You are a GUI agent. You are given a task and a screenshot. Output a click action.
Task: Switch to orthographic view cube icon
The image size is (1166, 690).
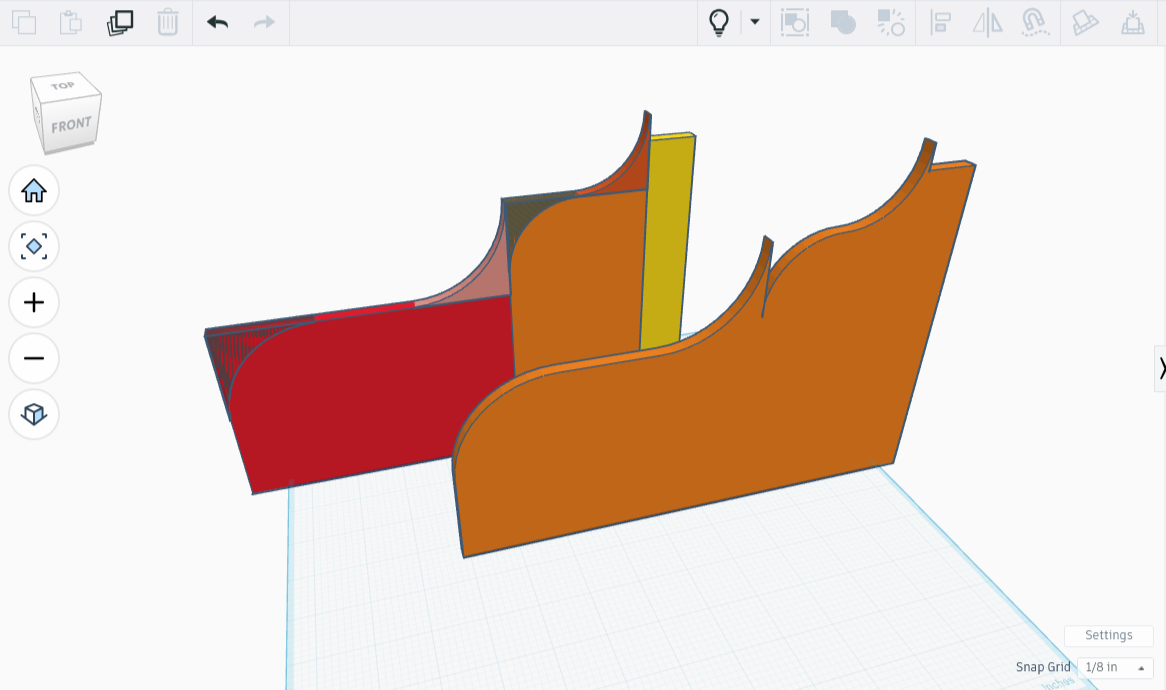coord(34,414)
